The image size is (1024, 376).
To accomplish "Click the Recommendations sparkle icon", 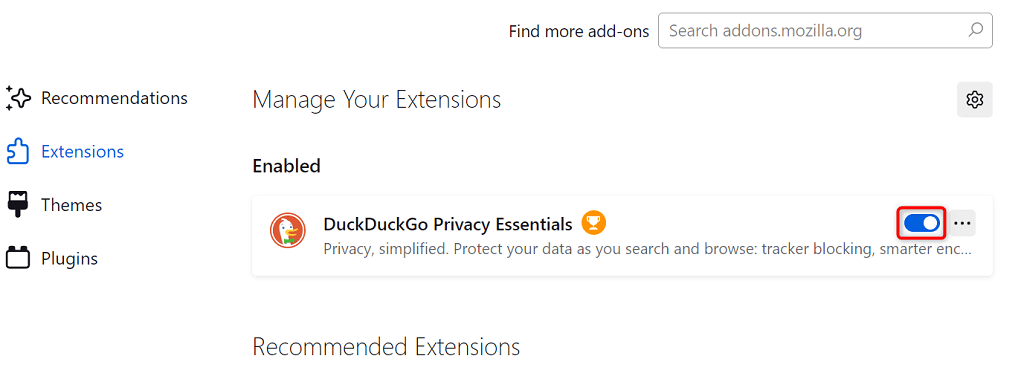I will click(18, 98).
